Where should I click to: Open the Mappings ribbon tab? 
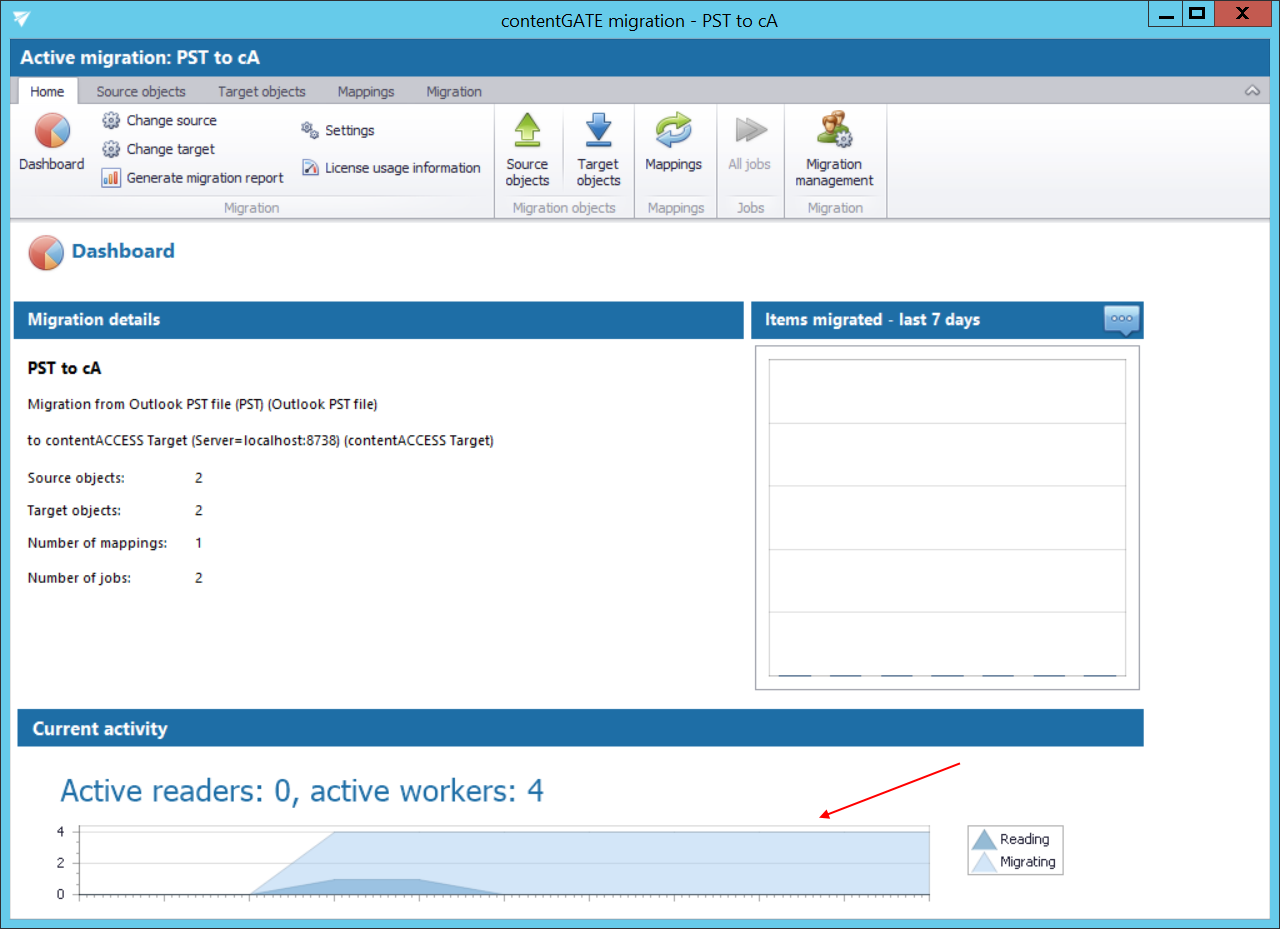(x=366, y=91)
